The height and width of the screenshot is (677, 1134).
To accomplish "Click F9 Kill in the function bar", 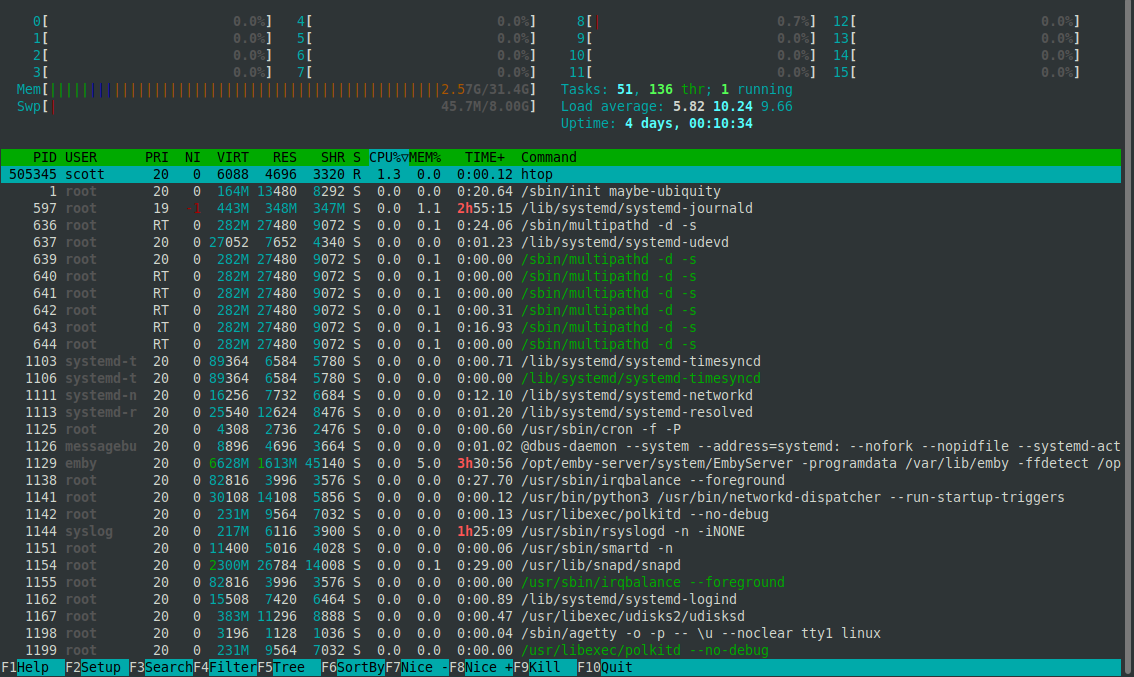I will (x=545, y=667).
